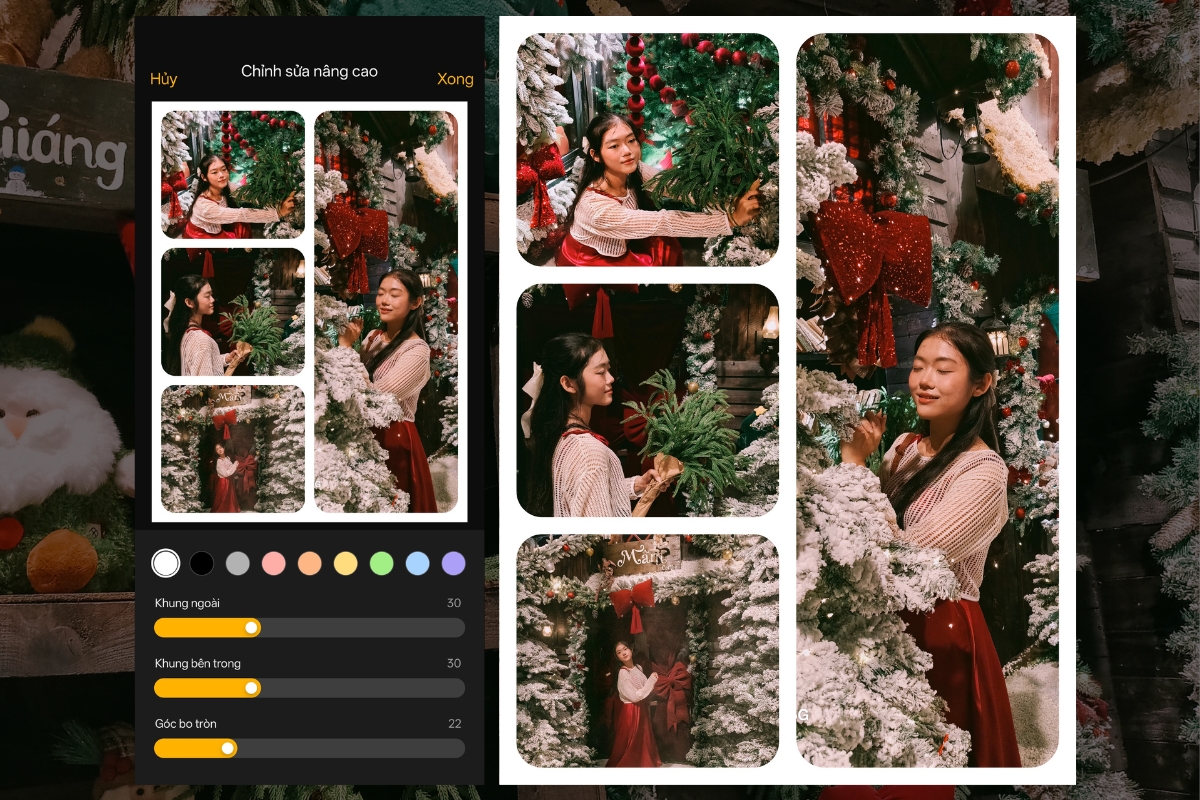Click the Khung bên trong value 30
1200x800 pixels.
click(454, 663)
